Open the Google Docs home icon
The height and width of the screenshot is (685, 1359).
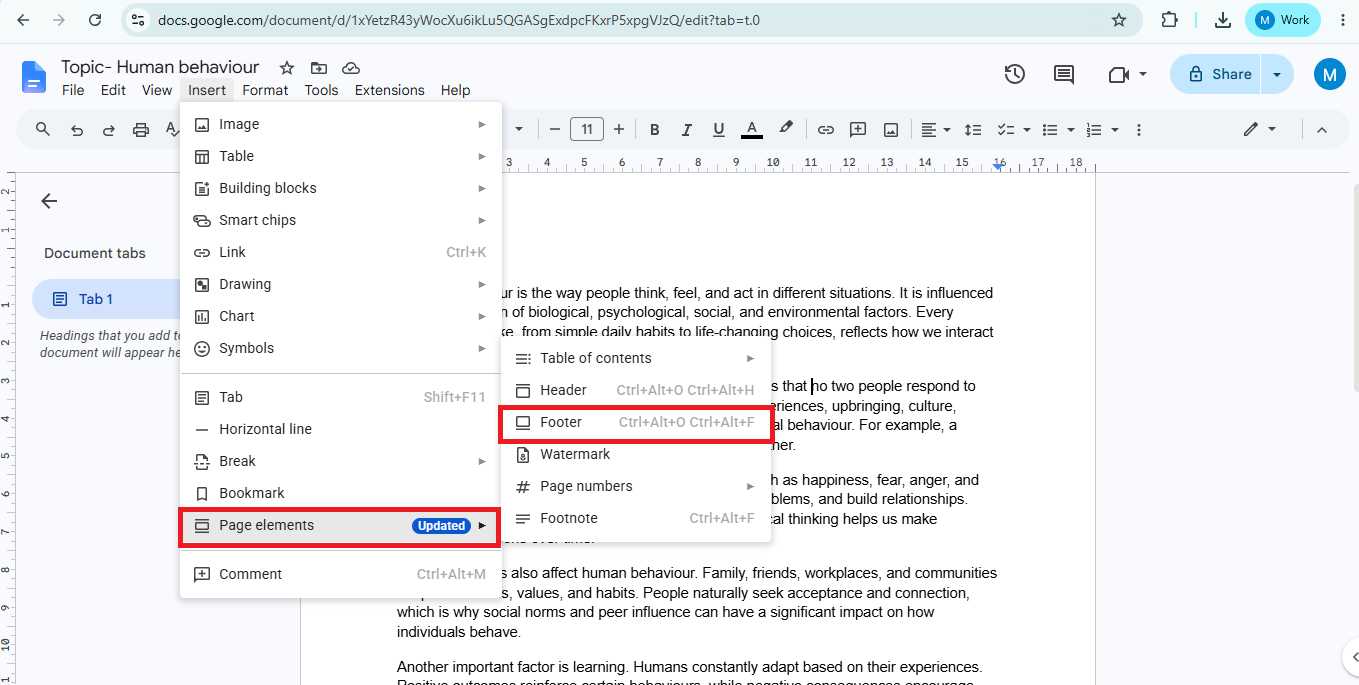point(34,77)
